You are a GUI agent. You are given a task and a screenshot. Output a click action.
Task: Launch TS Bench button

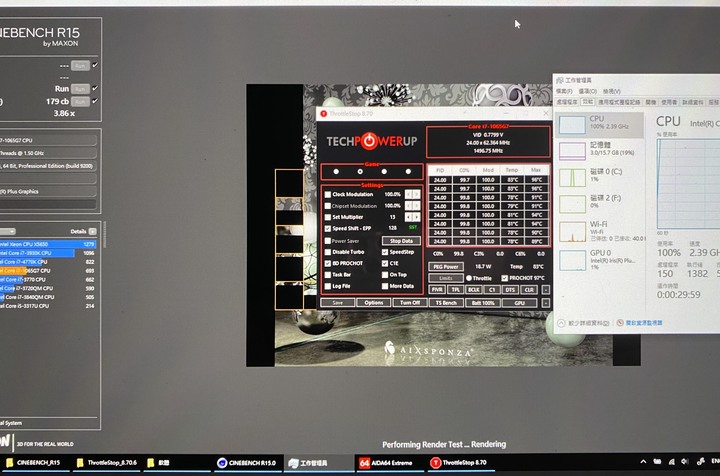(446, 303)
